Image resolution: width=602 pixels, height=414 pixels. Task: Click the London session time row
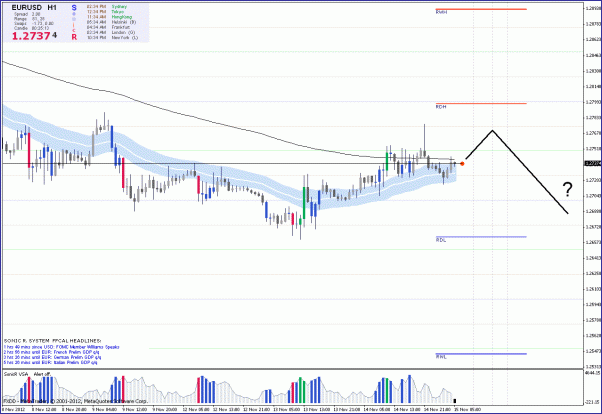pos(111,33)
